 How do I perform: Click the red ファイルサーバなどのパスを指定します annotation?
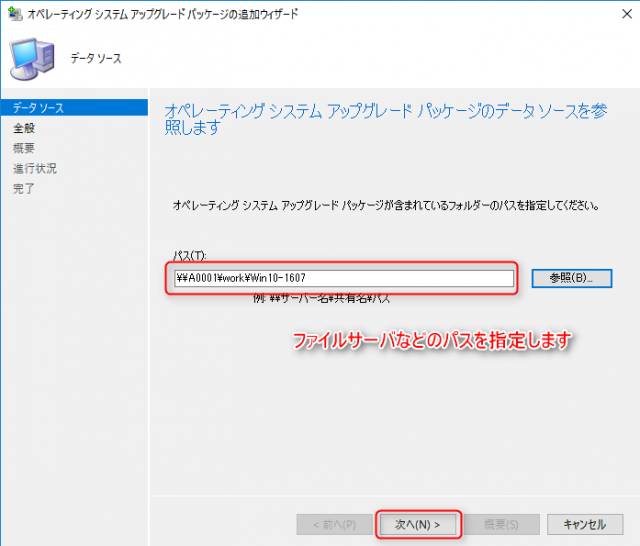[430, 341]
